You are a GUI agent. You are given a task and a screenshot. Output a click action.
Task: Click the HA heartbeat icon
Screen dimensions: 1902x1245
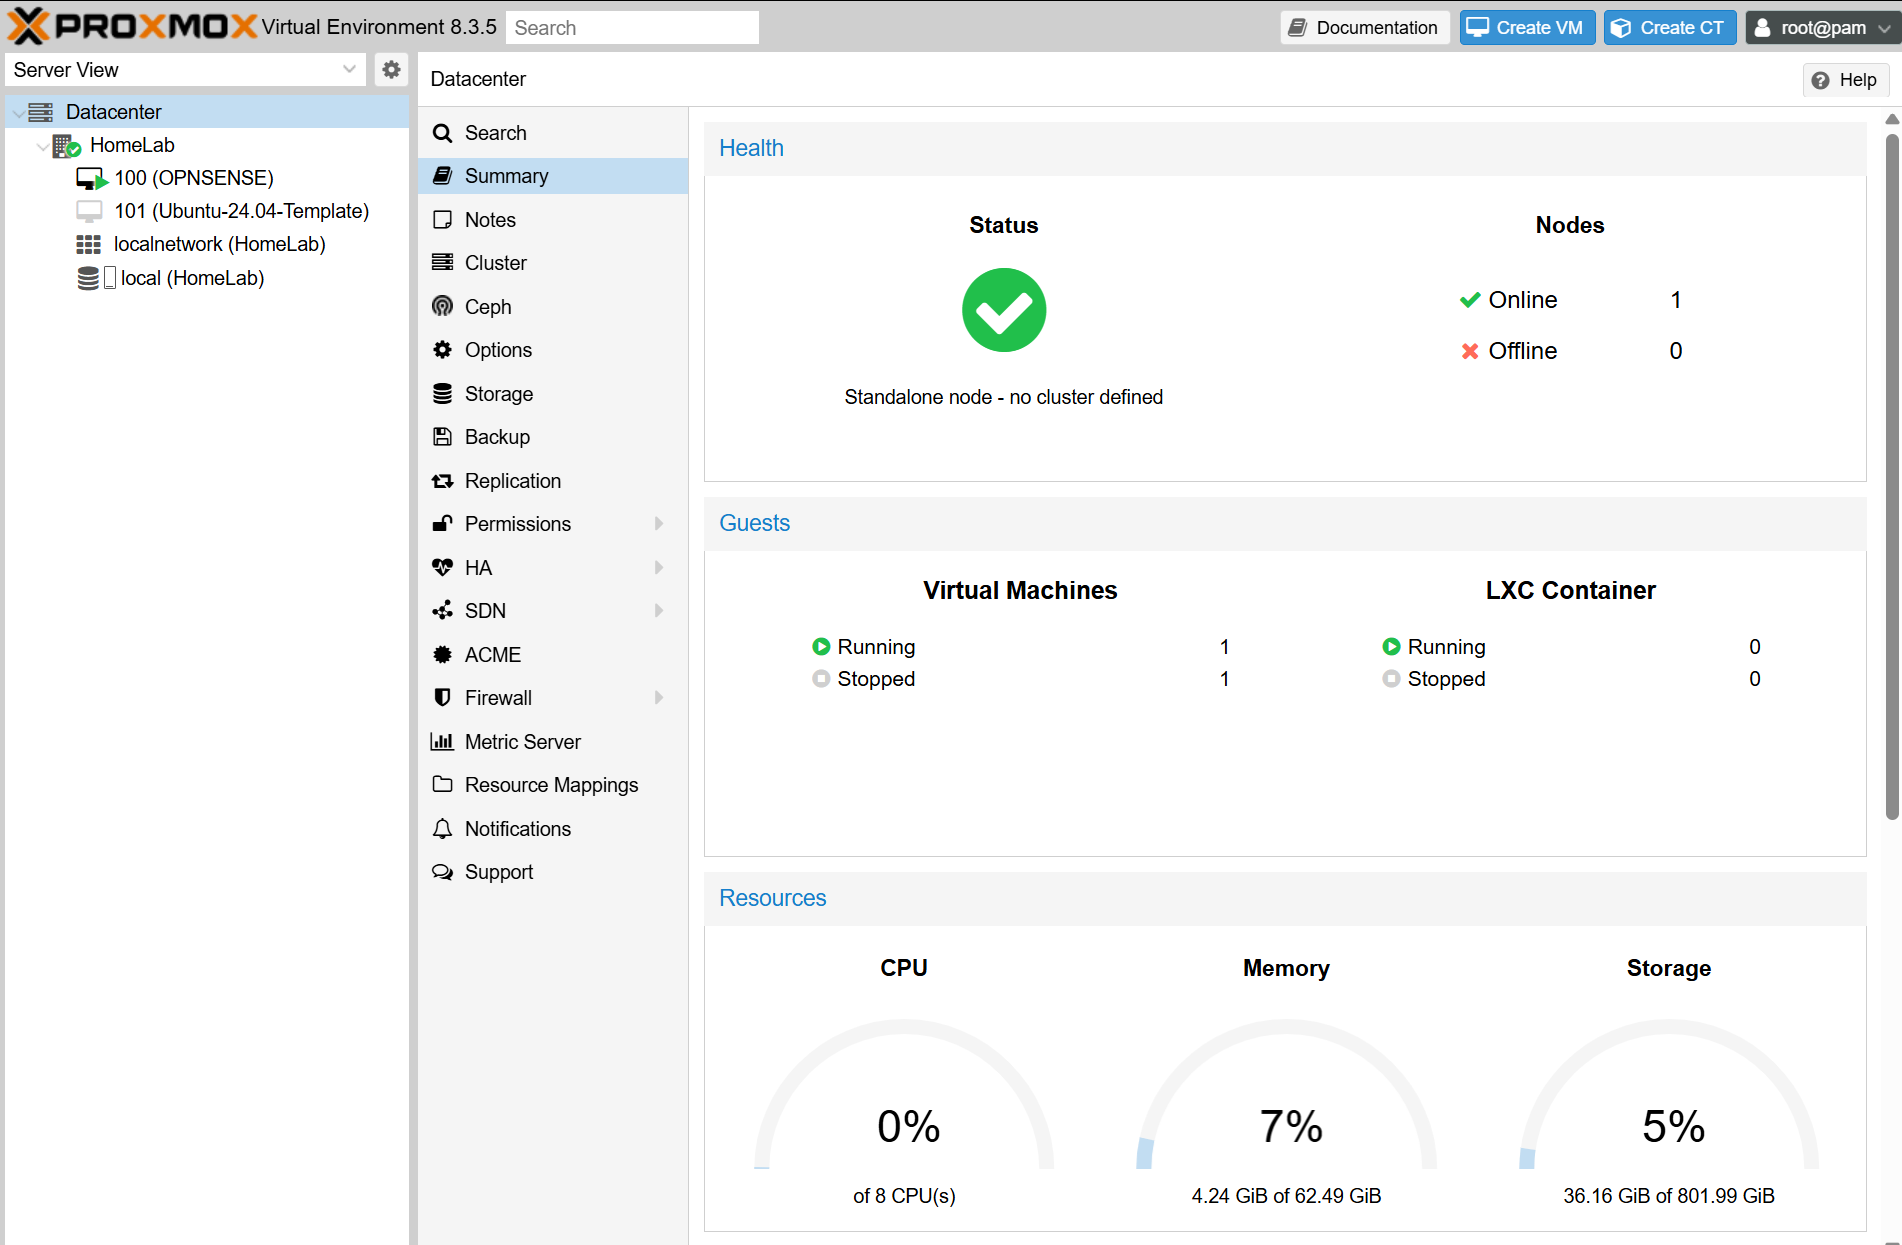click(x=442, y=568)
